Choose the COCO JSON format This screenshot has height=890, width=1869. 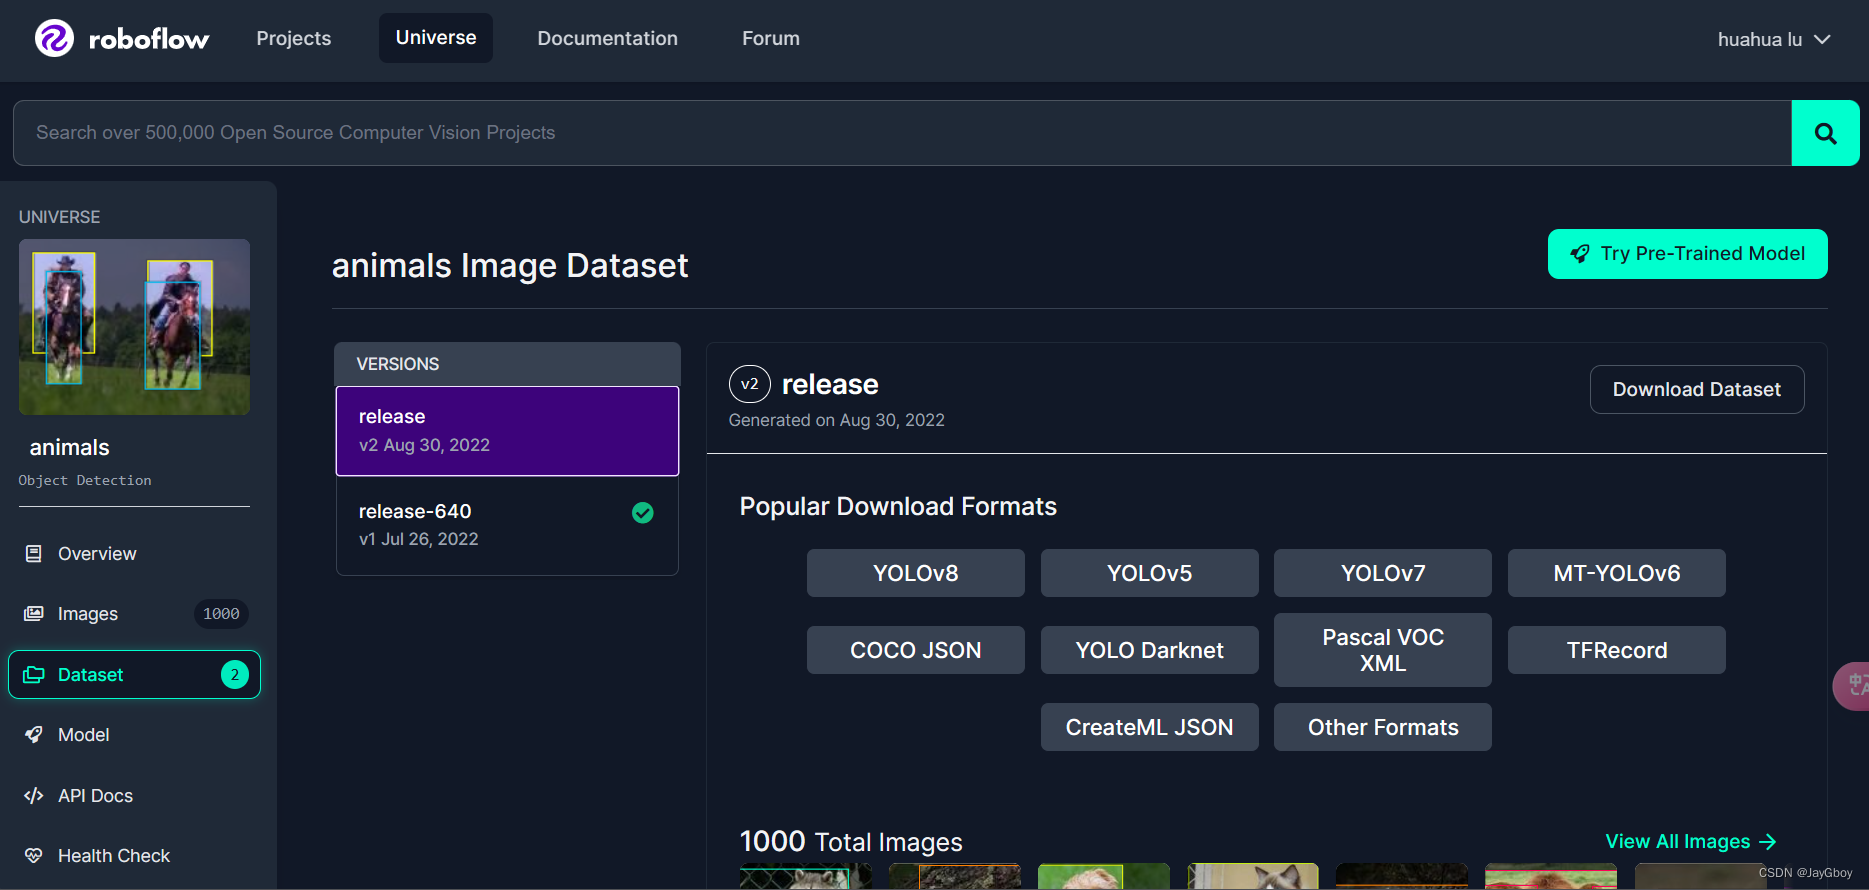(x=916, y=650)
